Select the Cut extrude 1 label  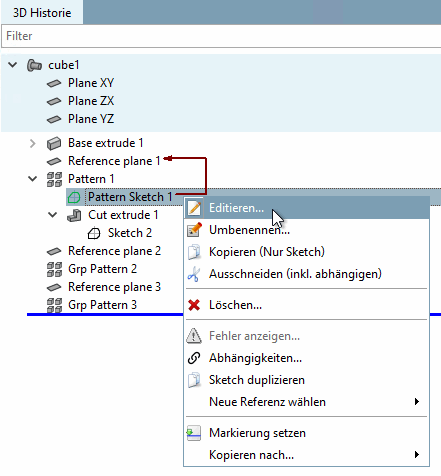123,215
